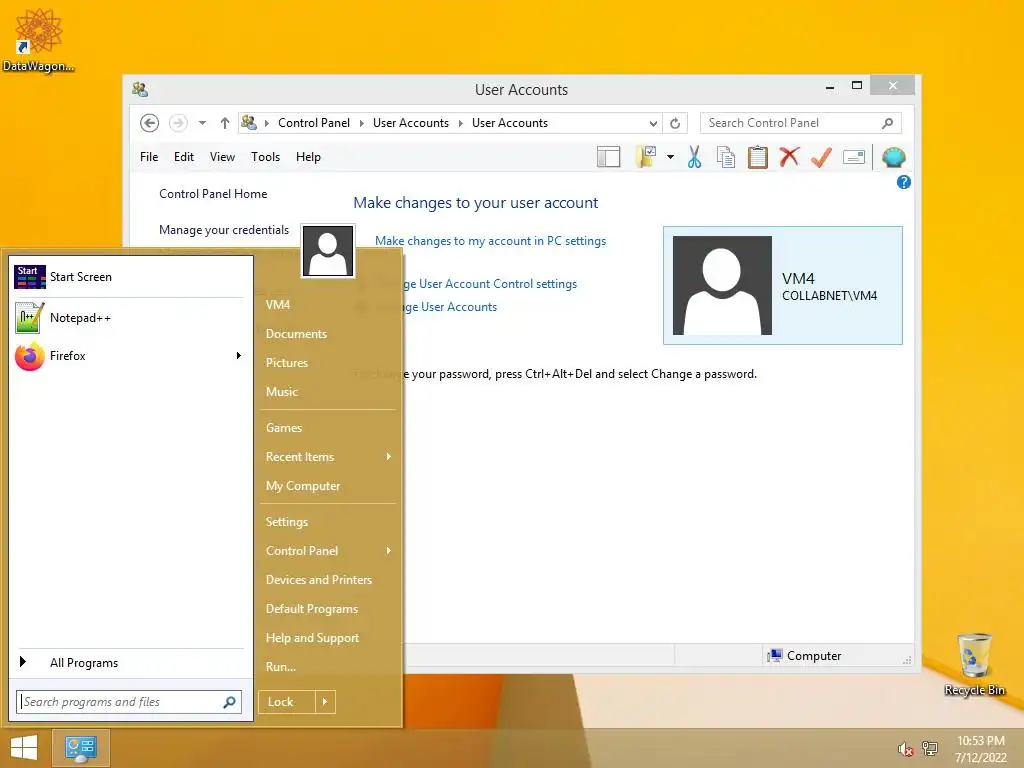
Task: Open the recent locations dropdown arrow
Action: click(x=202, y=123)
